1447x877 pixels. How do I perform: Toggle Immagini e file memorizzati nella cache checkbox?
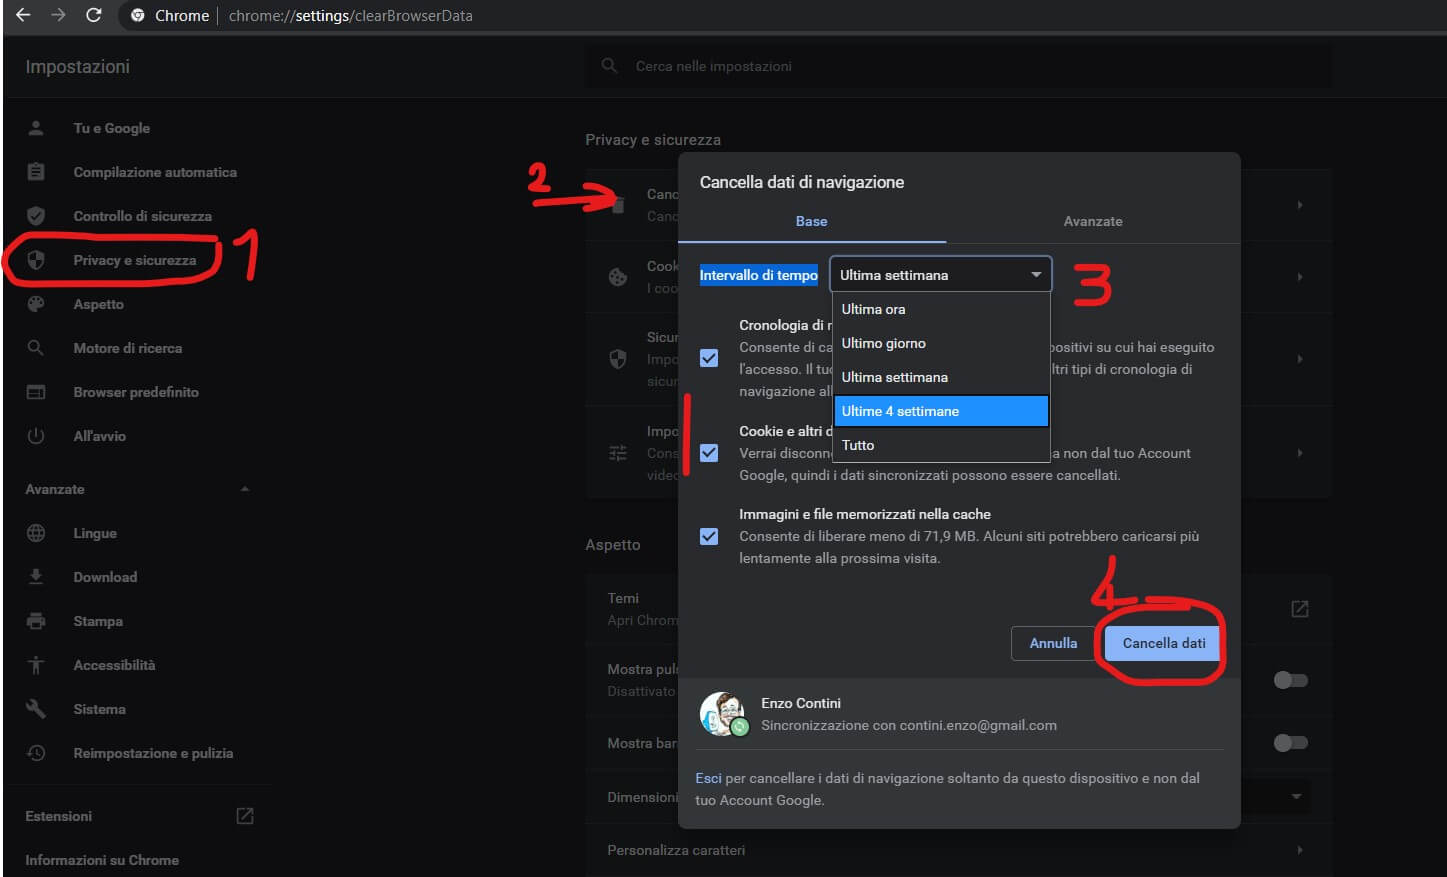709,536
